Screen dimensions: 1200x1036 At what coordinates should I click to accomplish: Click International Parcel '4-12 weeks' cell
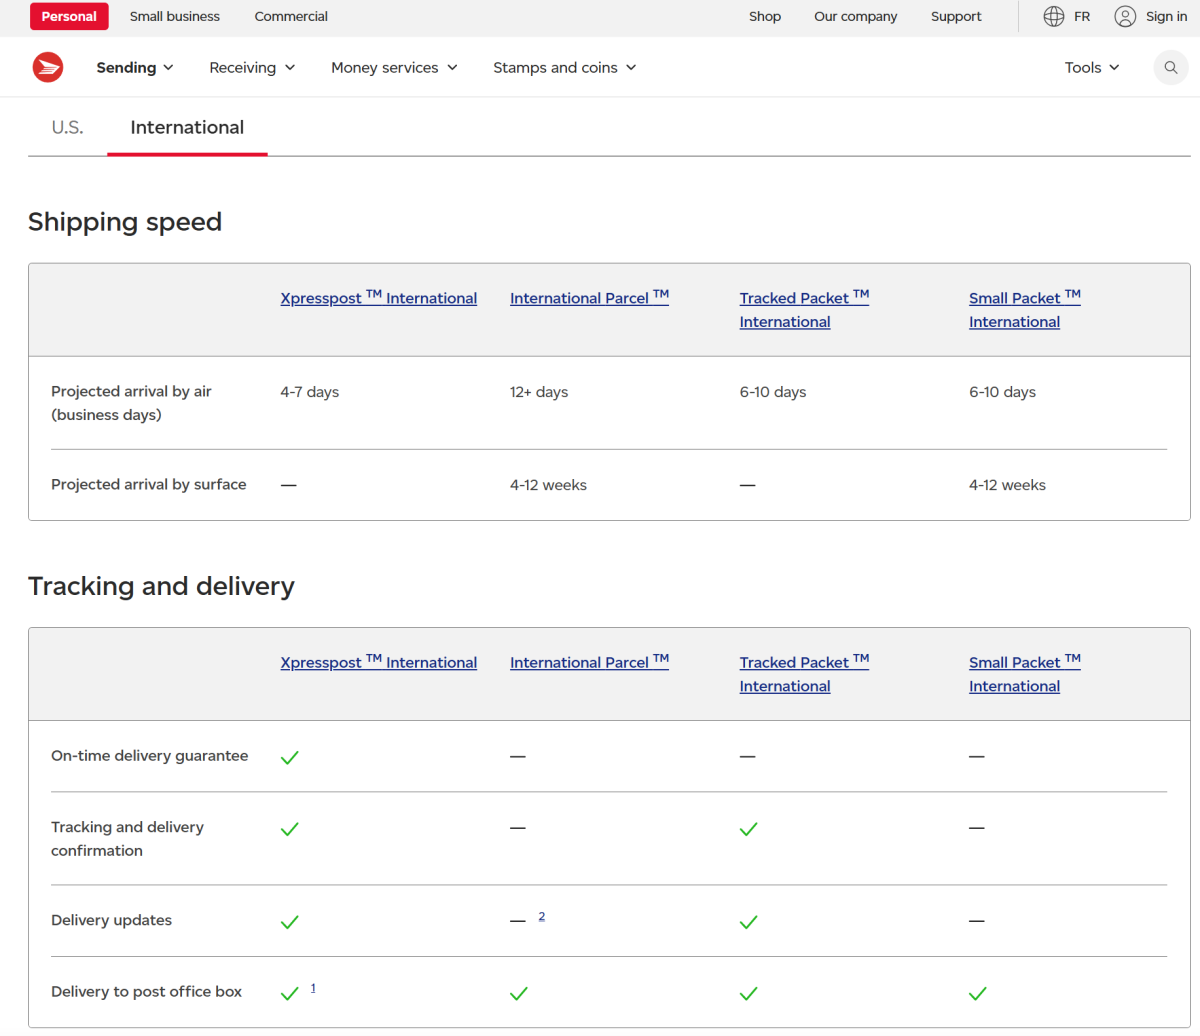click(x=548, y=485)
